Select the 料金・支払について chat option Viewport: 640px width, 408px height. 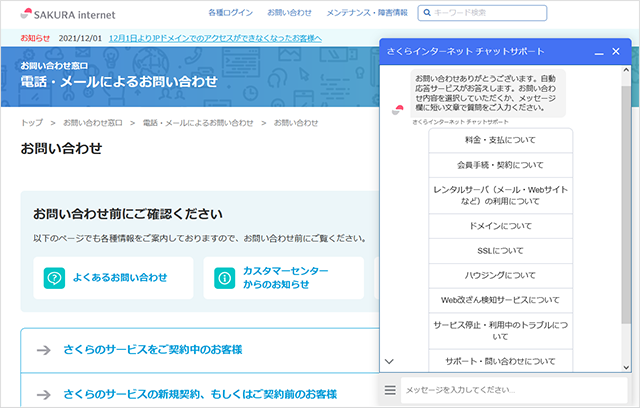point(500,142)
